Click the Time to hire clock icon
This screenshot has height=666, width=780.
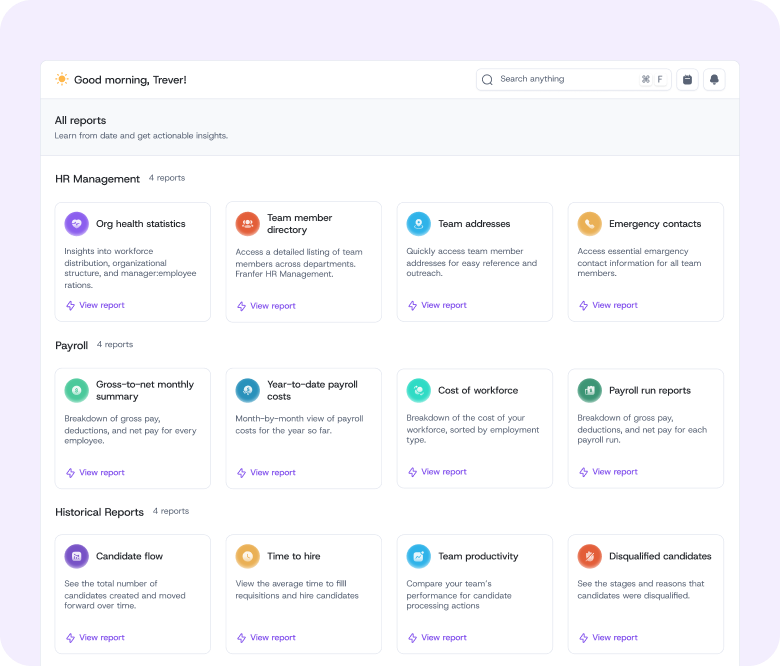pyautogui.click(x=248, y=556)
